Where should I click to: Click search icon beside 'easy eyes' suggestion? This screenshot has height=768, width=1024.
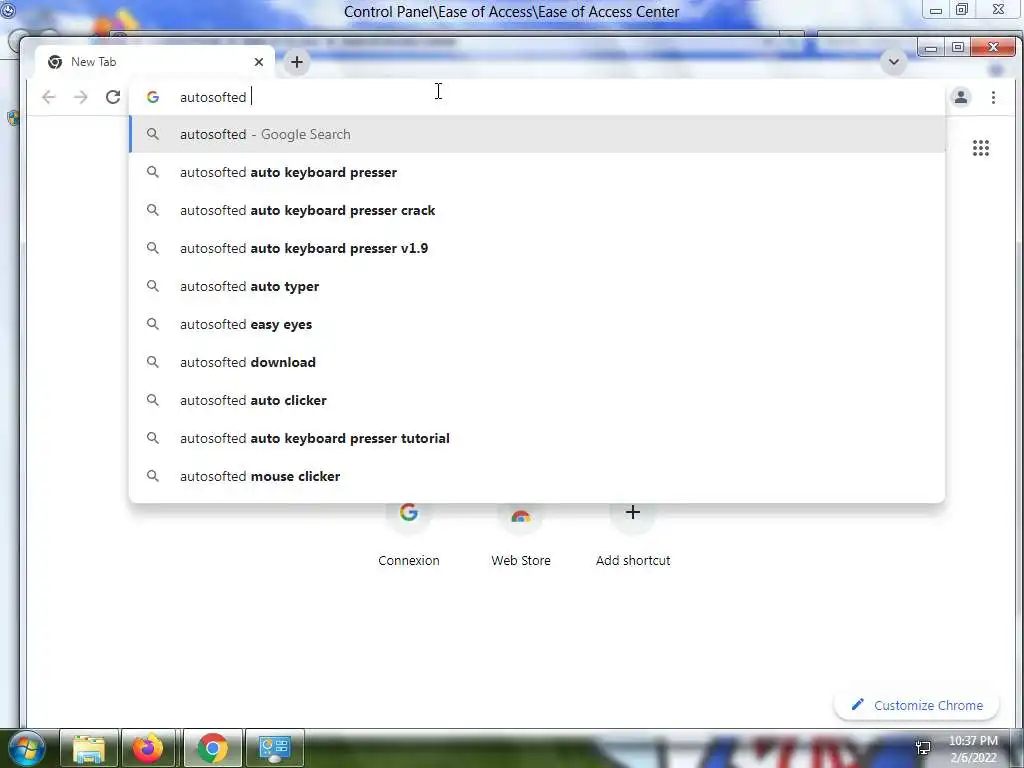point(153,324)
